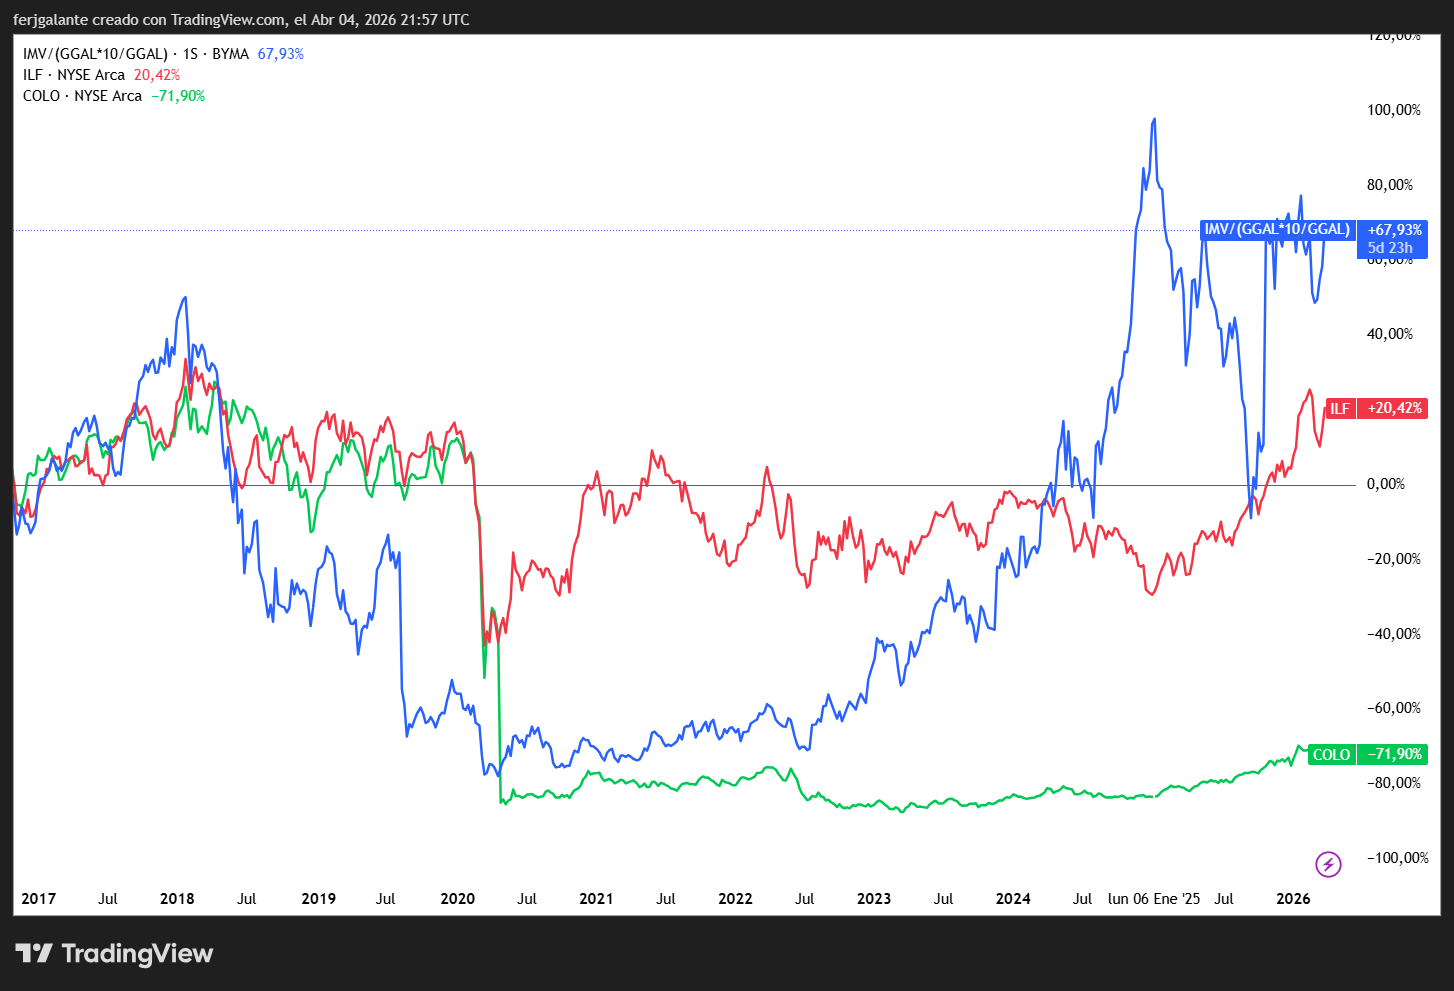Click the ferjgalante TradingView.com header text
Image resolution: width=1454 pixels, height=991 pixels.
coord(241,20)
